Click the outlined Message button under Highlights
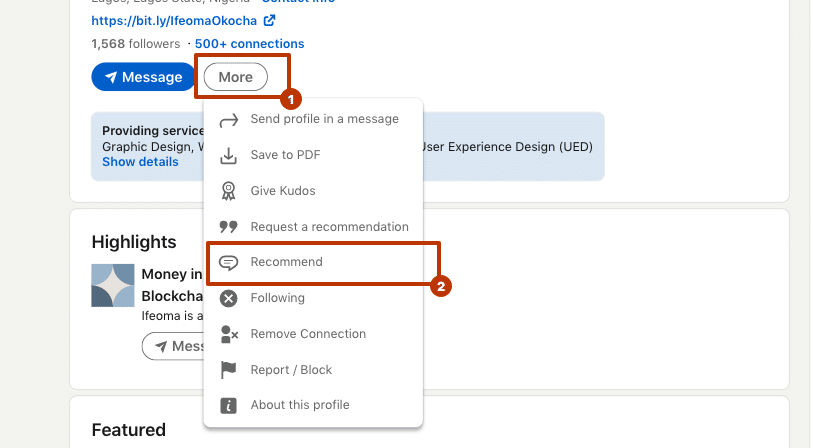Viewport: 813px width, 448px height. [x=173, y=346]
